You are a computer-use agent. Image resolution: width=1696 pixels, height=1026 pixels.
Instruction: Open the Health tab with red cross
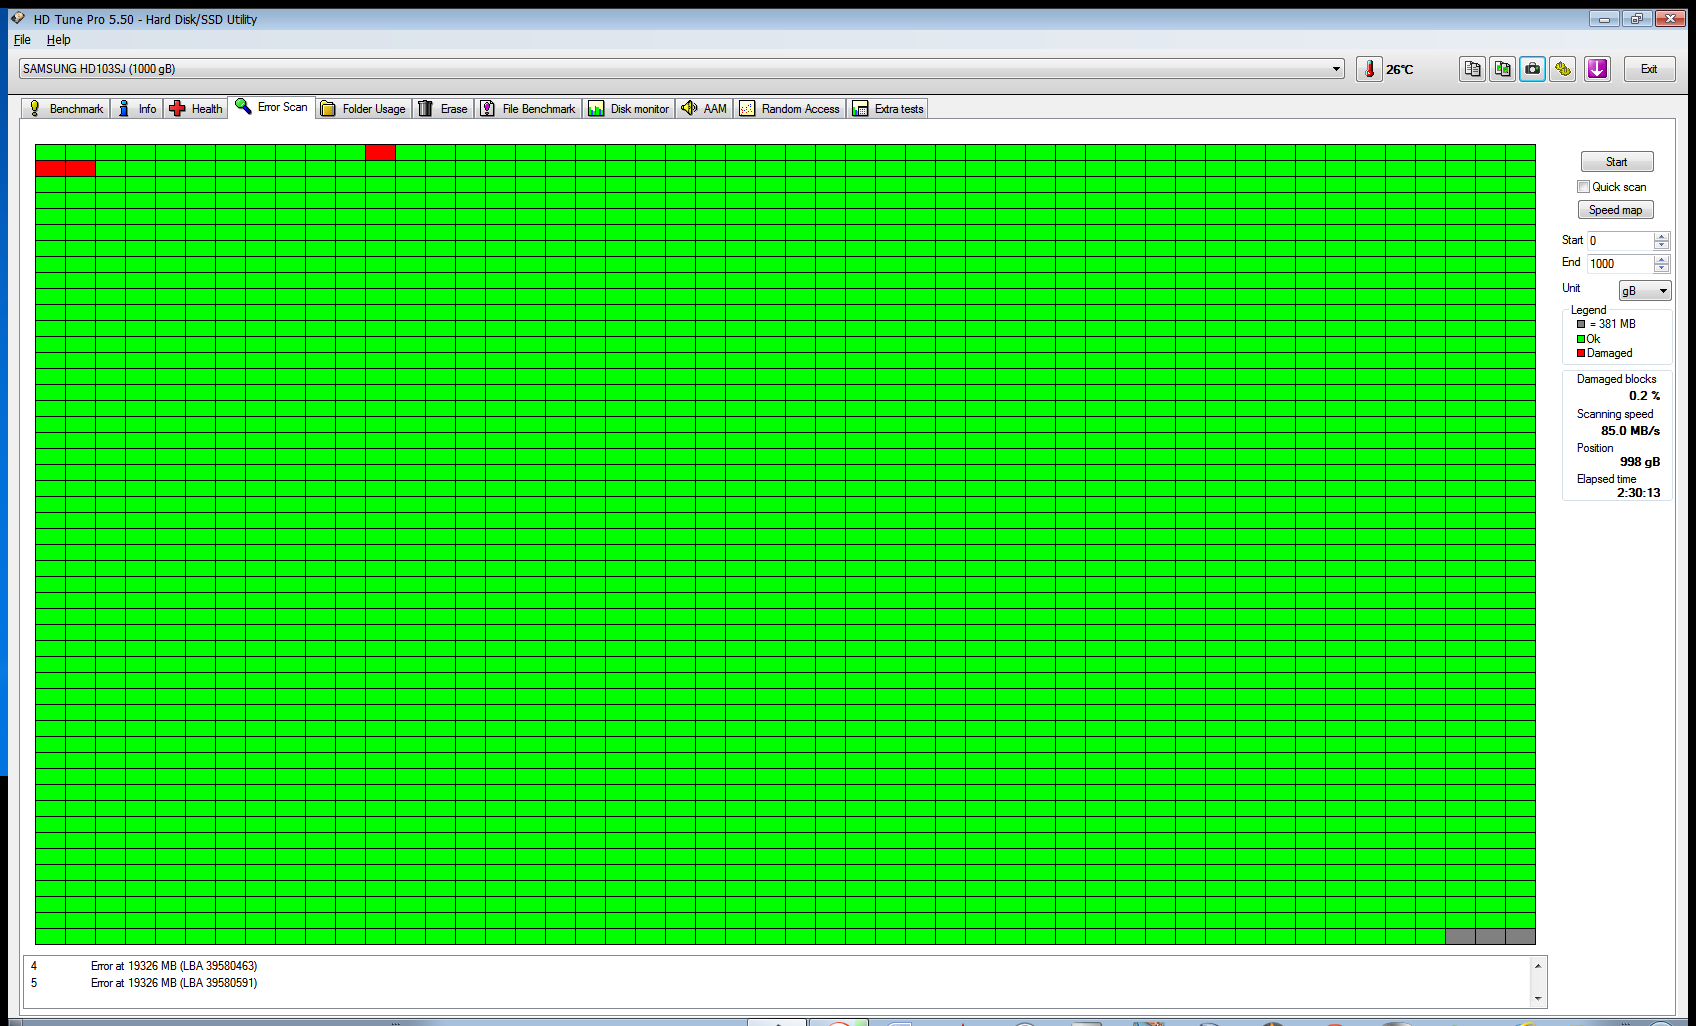196,109
